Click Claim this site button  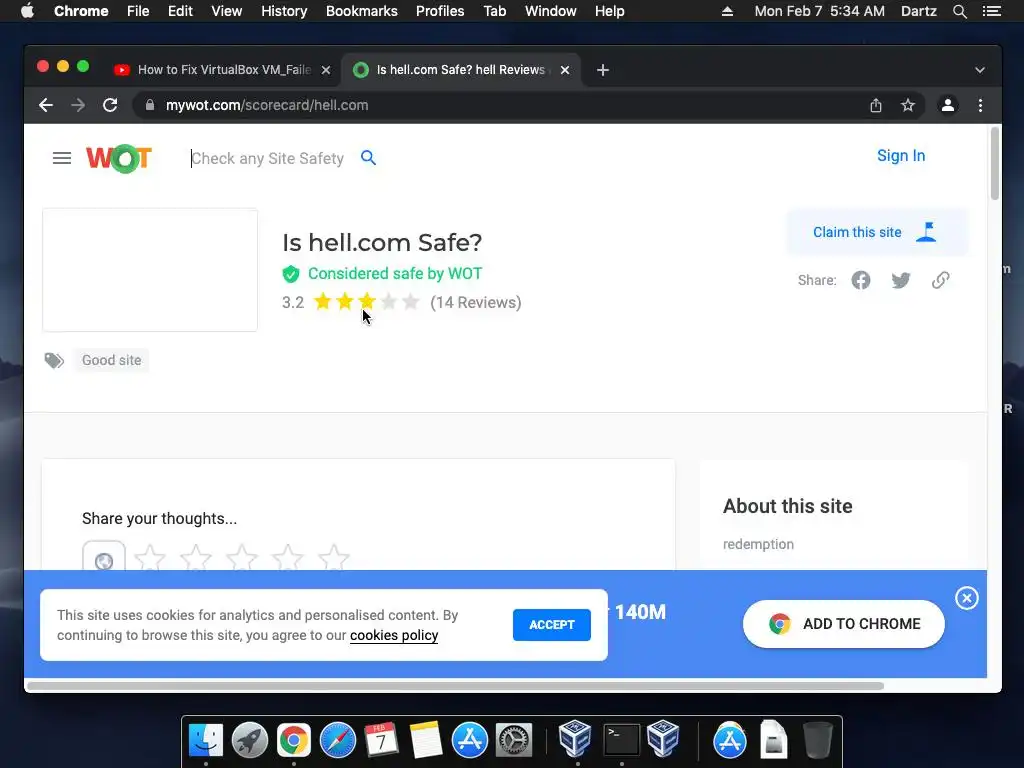pyautogui.click(x=876, y=232)
